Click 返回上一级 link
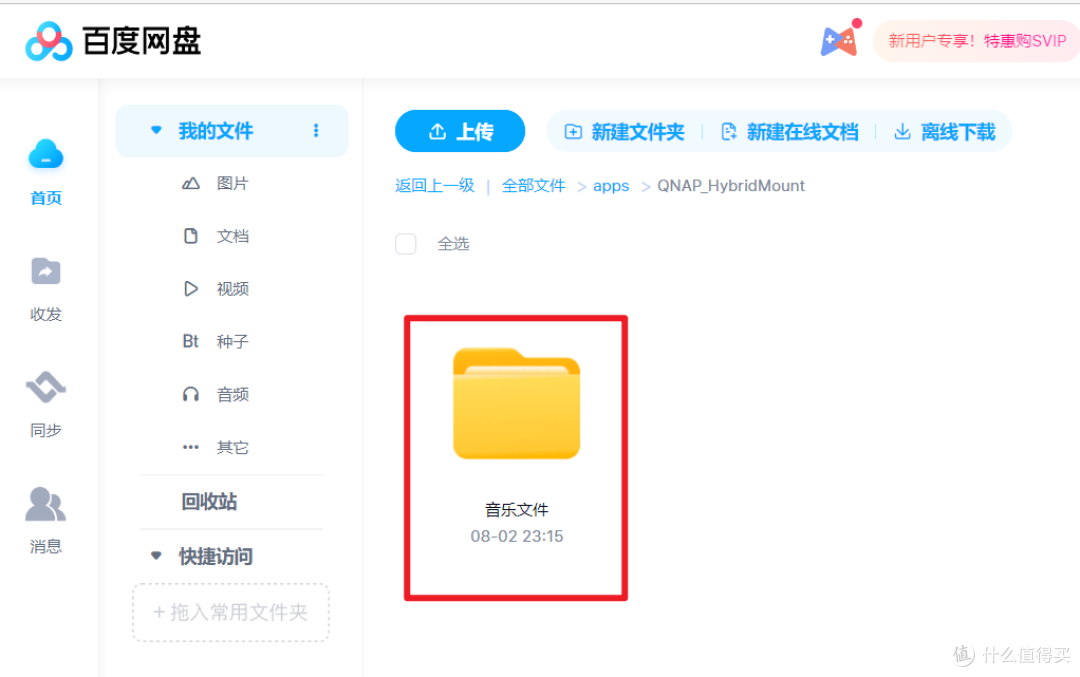The image size is (1080, 677). pos(435,185)
